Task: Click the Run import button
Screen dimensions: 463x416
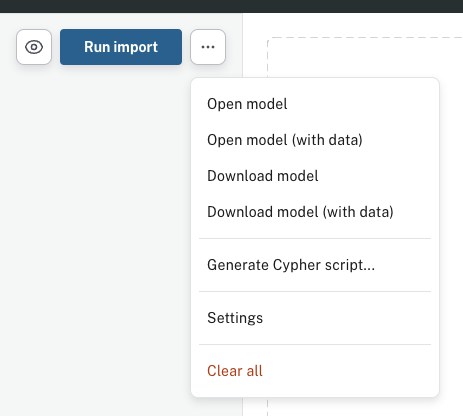Action: [121, 47]
